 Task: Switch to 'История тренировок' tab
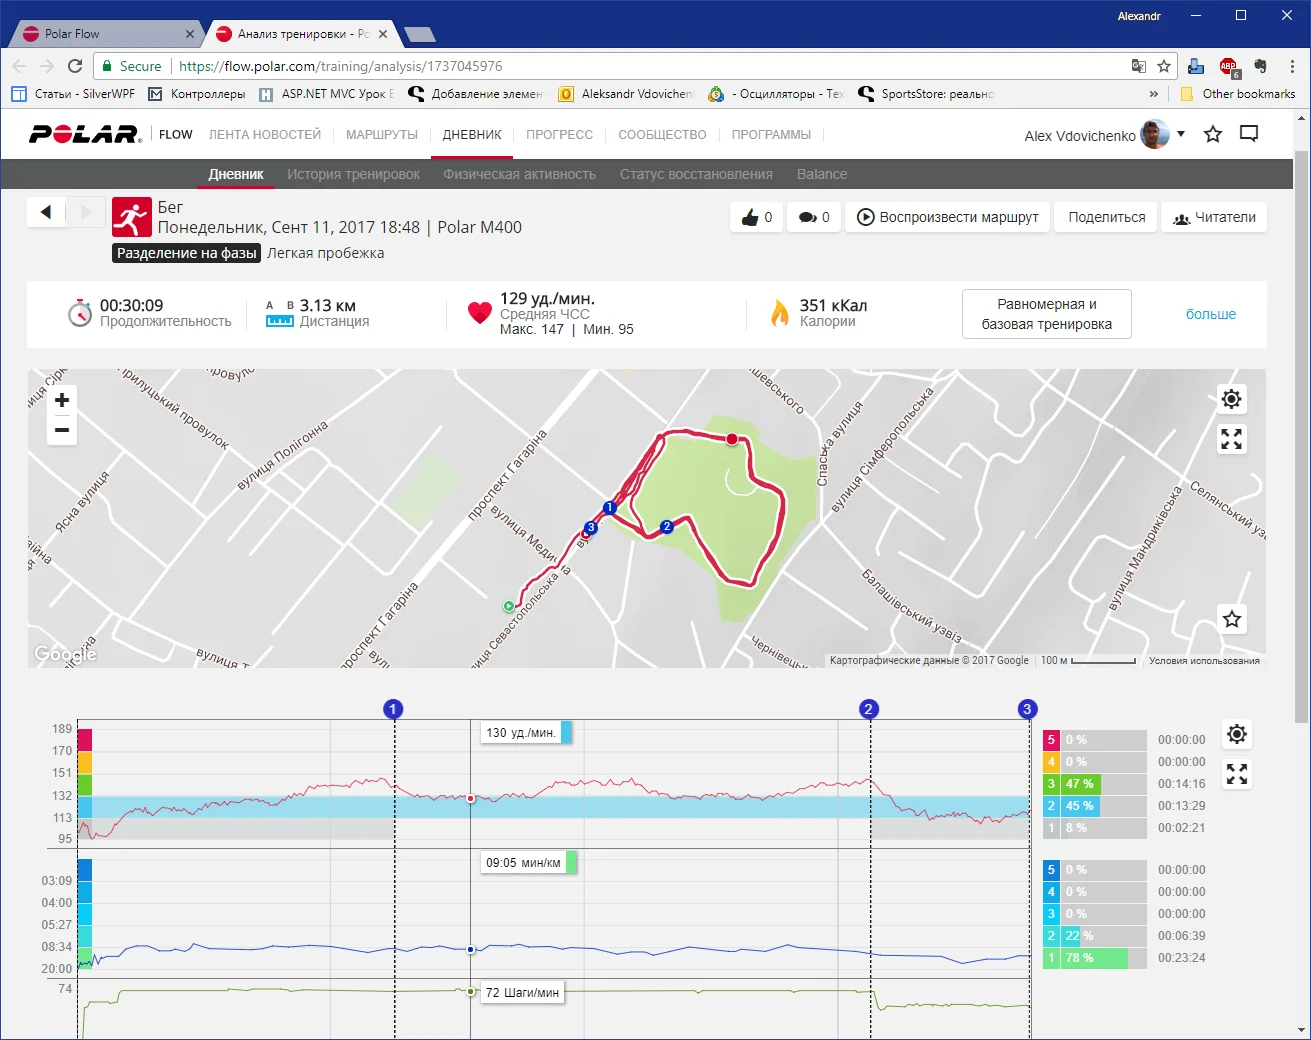click(x=353, y=174)
